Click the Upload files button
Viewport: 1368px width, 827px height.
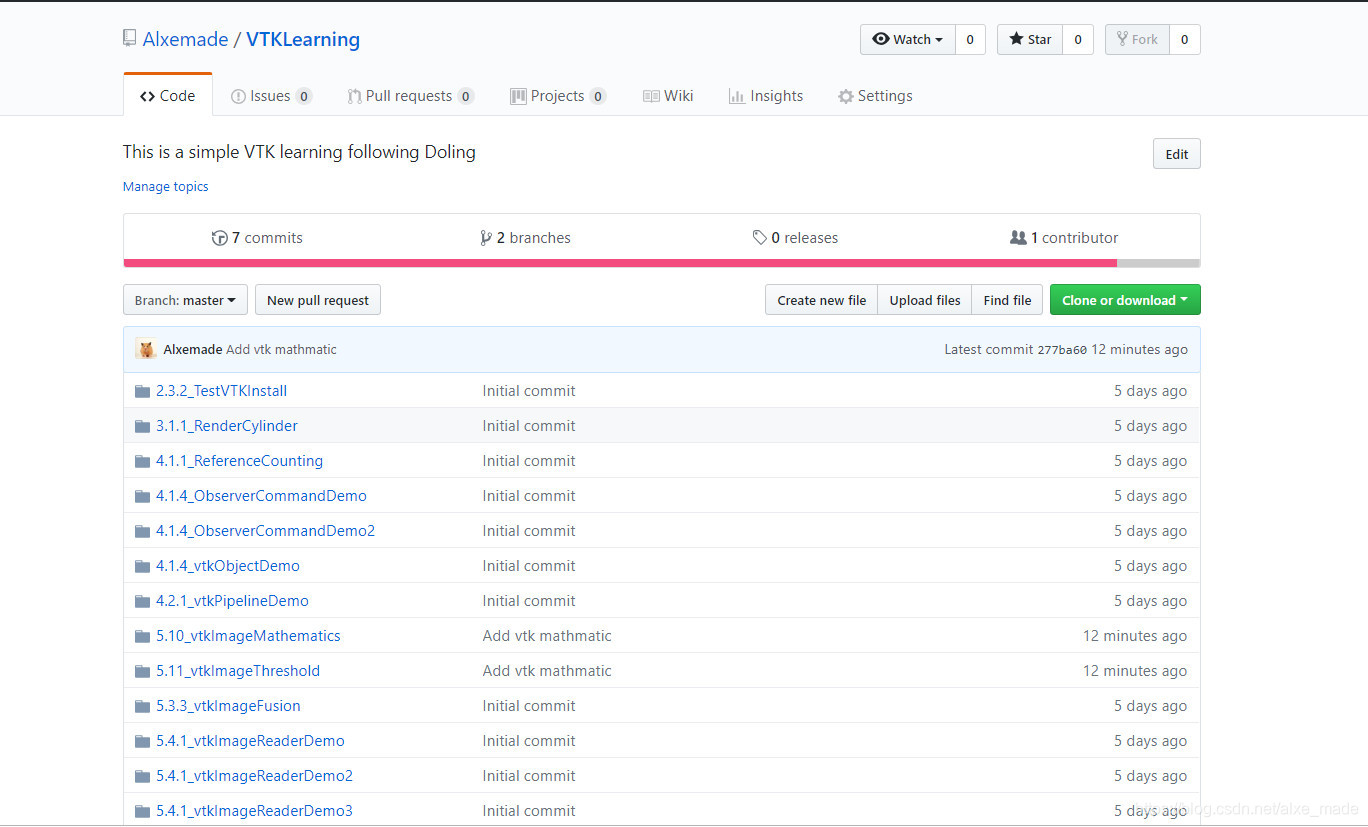(925, 300)
